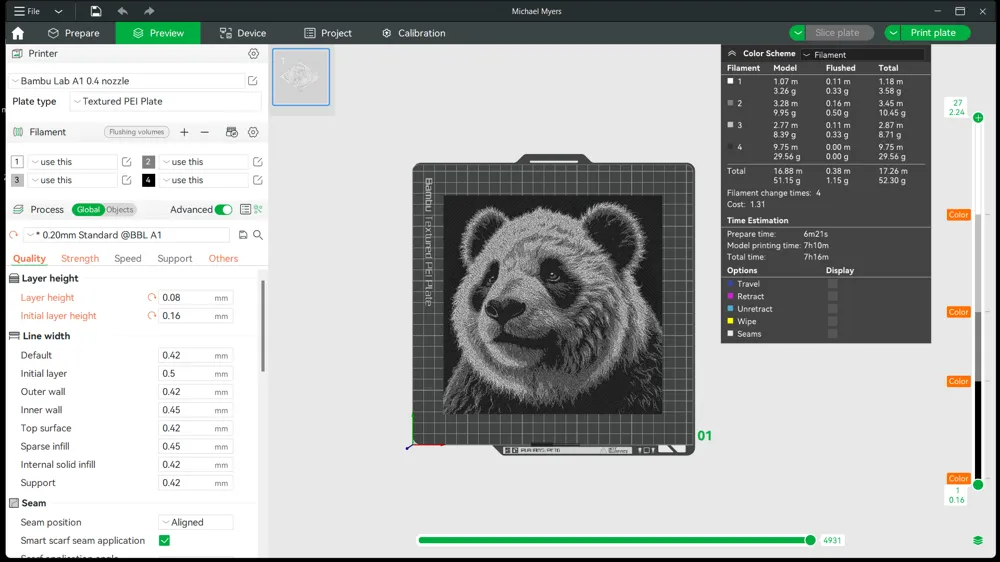Undo last action with the back arrow
The width and height of the screenshot is (1000, 562).
click(122, 11)
